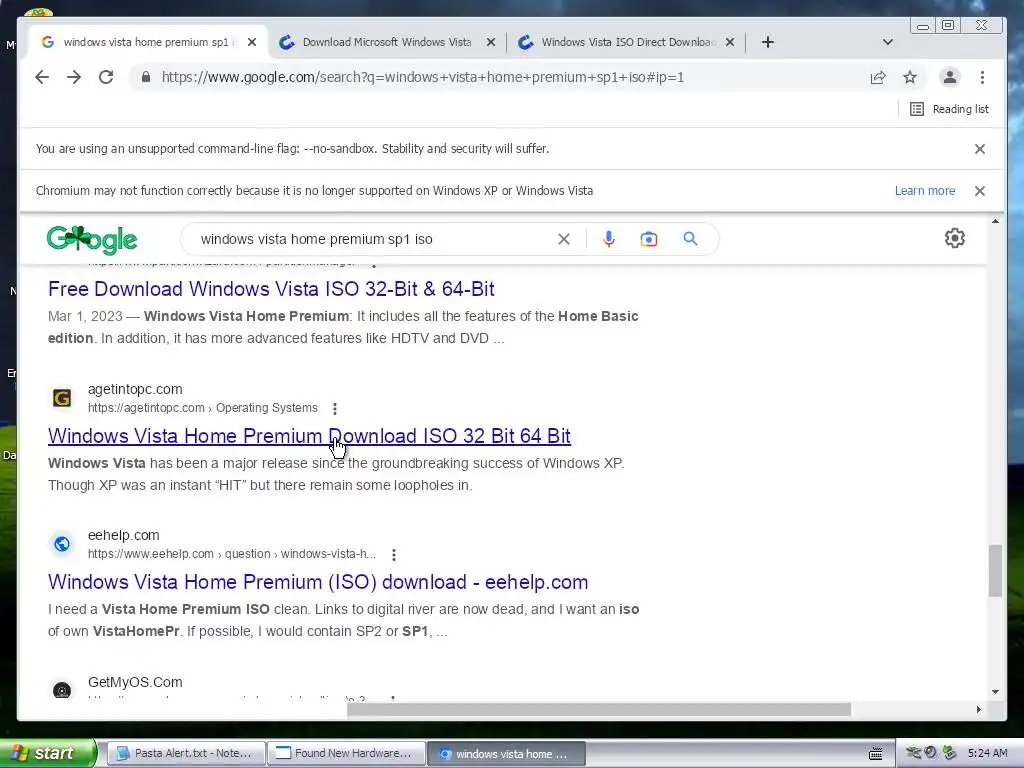This screenshot has height=768, width=1024.
Task: Open Free Download Windows Vista ISO result
Action: click(271, 289)
